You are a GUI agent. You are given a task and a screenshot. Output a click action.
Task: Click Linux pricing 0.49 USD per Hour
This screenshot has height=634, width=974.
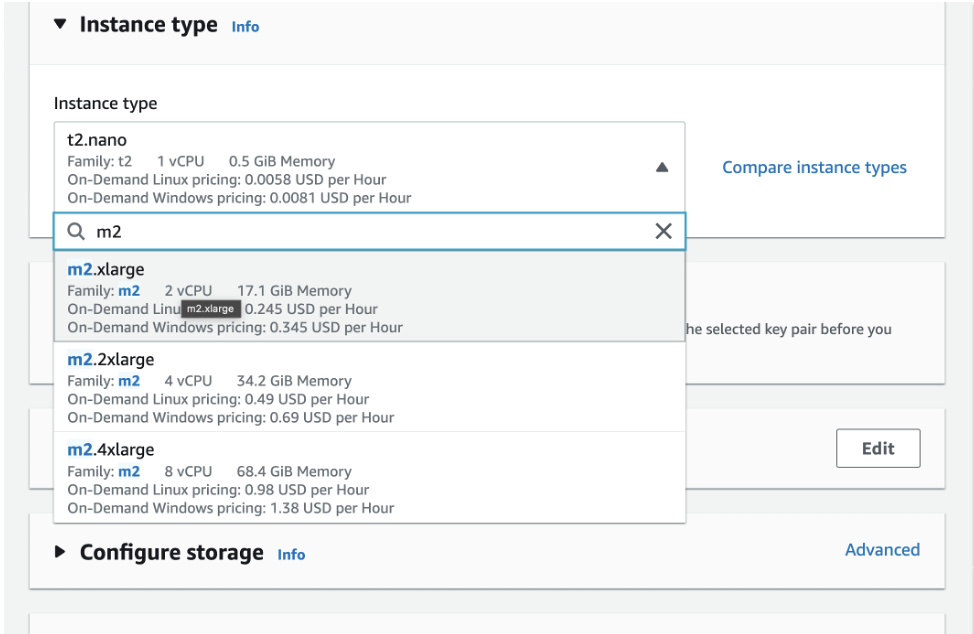pyautogui.click(x=218, y=399)
